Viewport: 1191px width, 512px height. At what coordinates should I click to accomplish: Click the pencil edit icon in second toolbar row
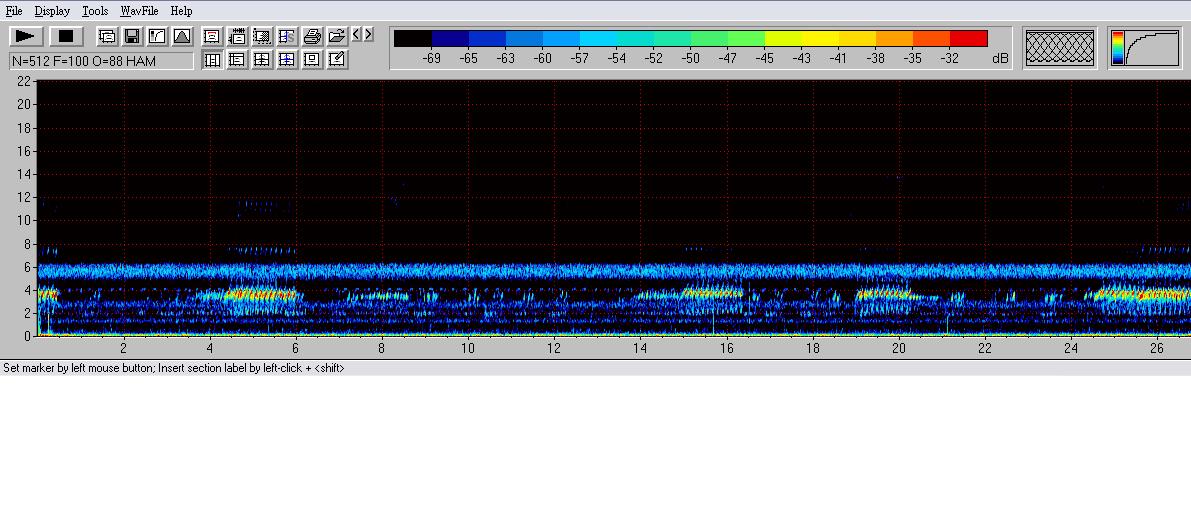pos(337,60)
